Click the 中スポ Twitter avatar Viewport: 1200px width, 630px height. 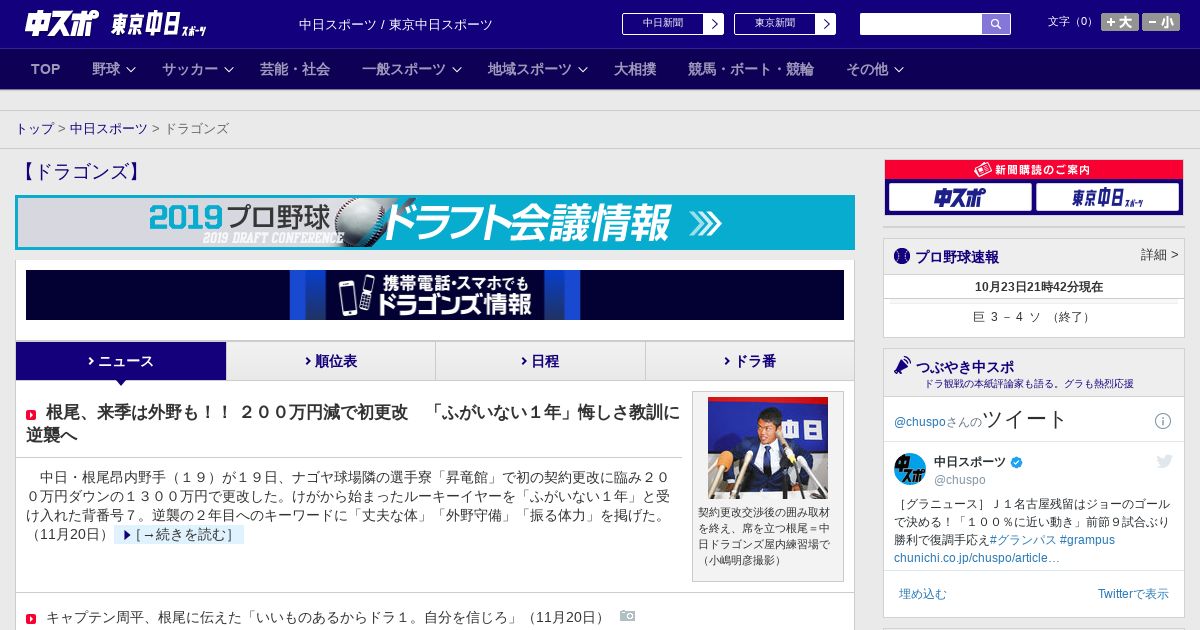pyautogui.click(x=910, y=469)
